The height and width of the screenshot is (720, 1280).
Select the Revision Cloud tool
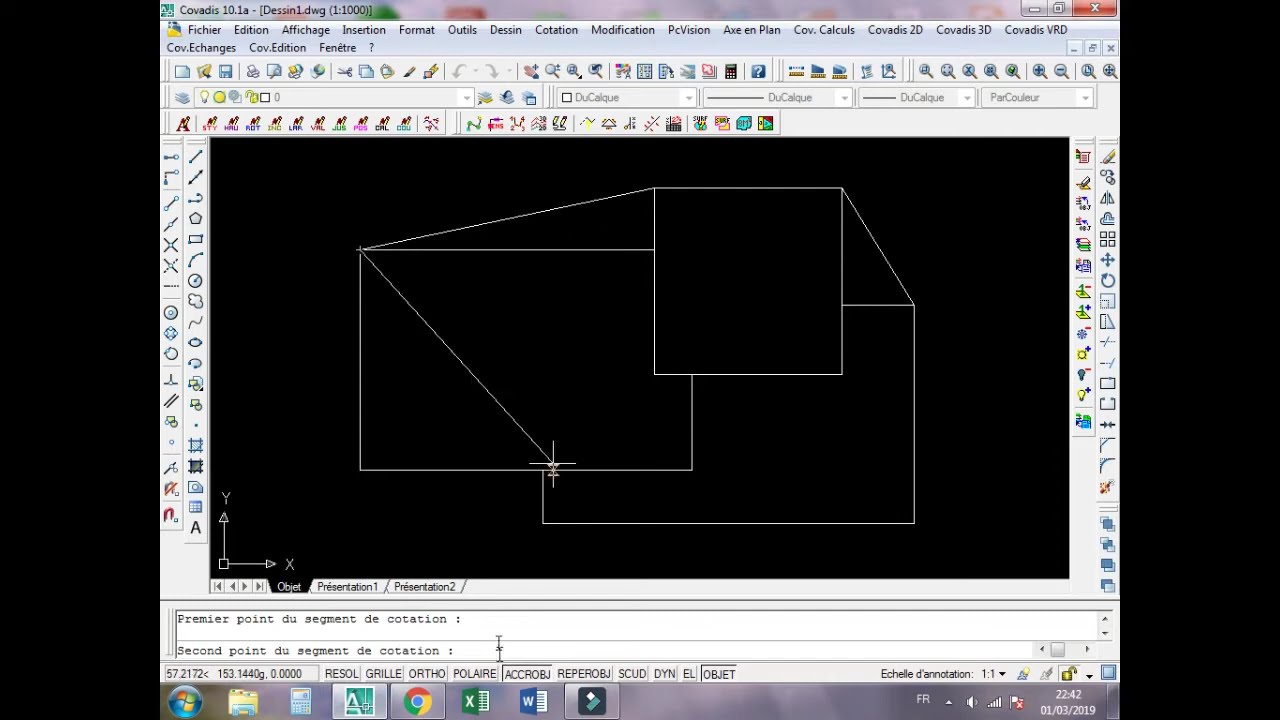[195, 301]
